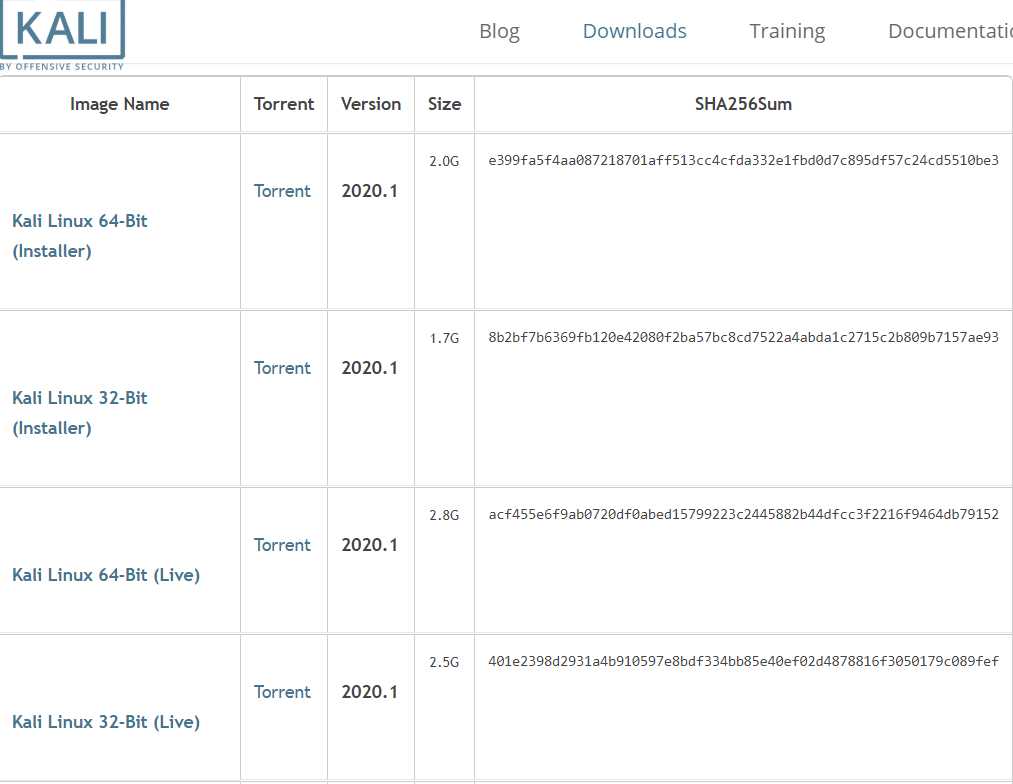Click the Size column header

tap(444, 104)
